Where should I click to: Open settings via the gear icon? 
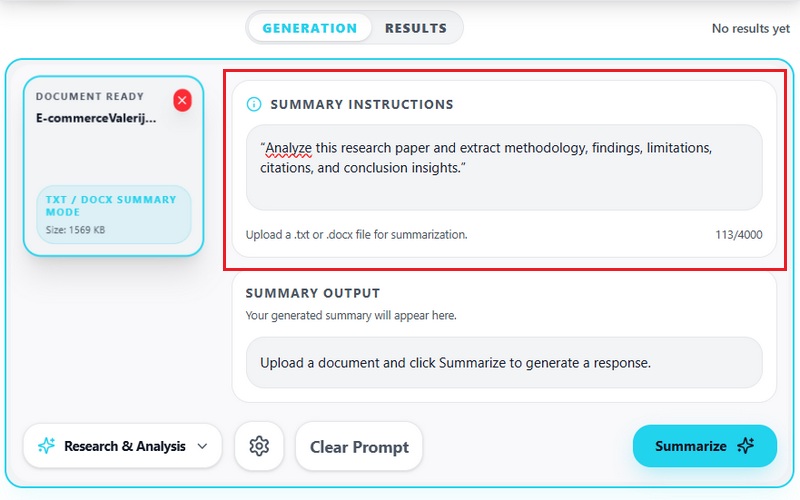coord(259,446)
